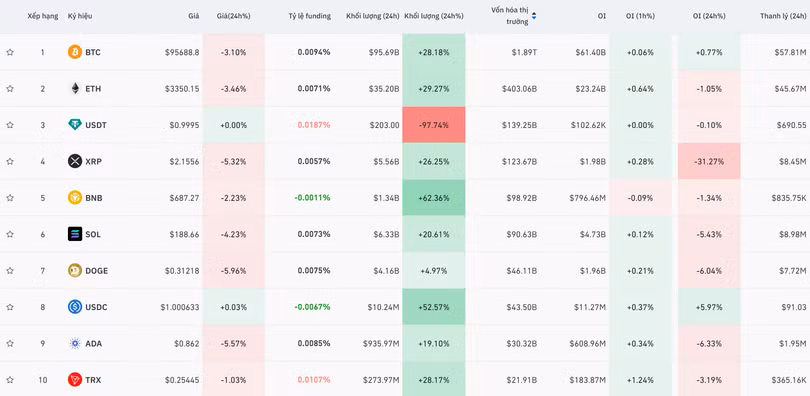Click the yellow BNB coin icon
Viewport: 810px width, 396px height.
click(75, 198)
